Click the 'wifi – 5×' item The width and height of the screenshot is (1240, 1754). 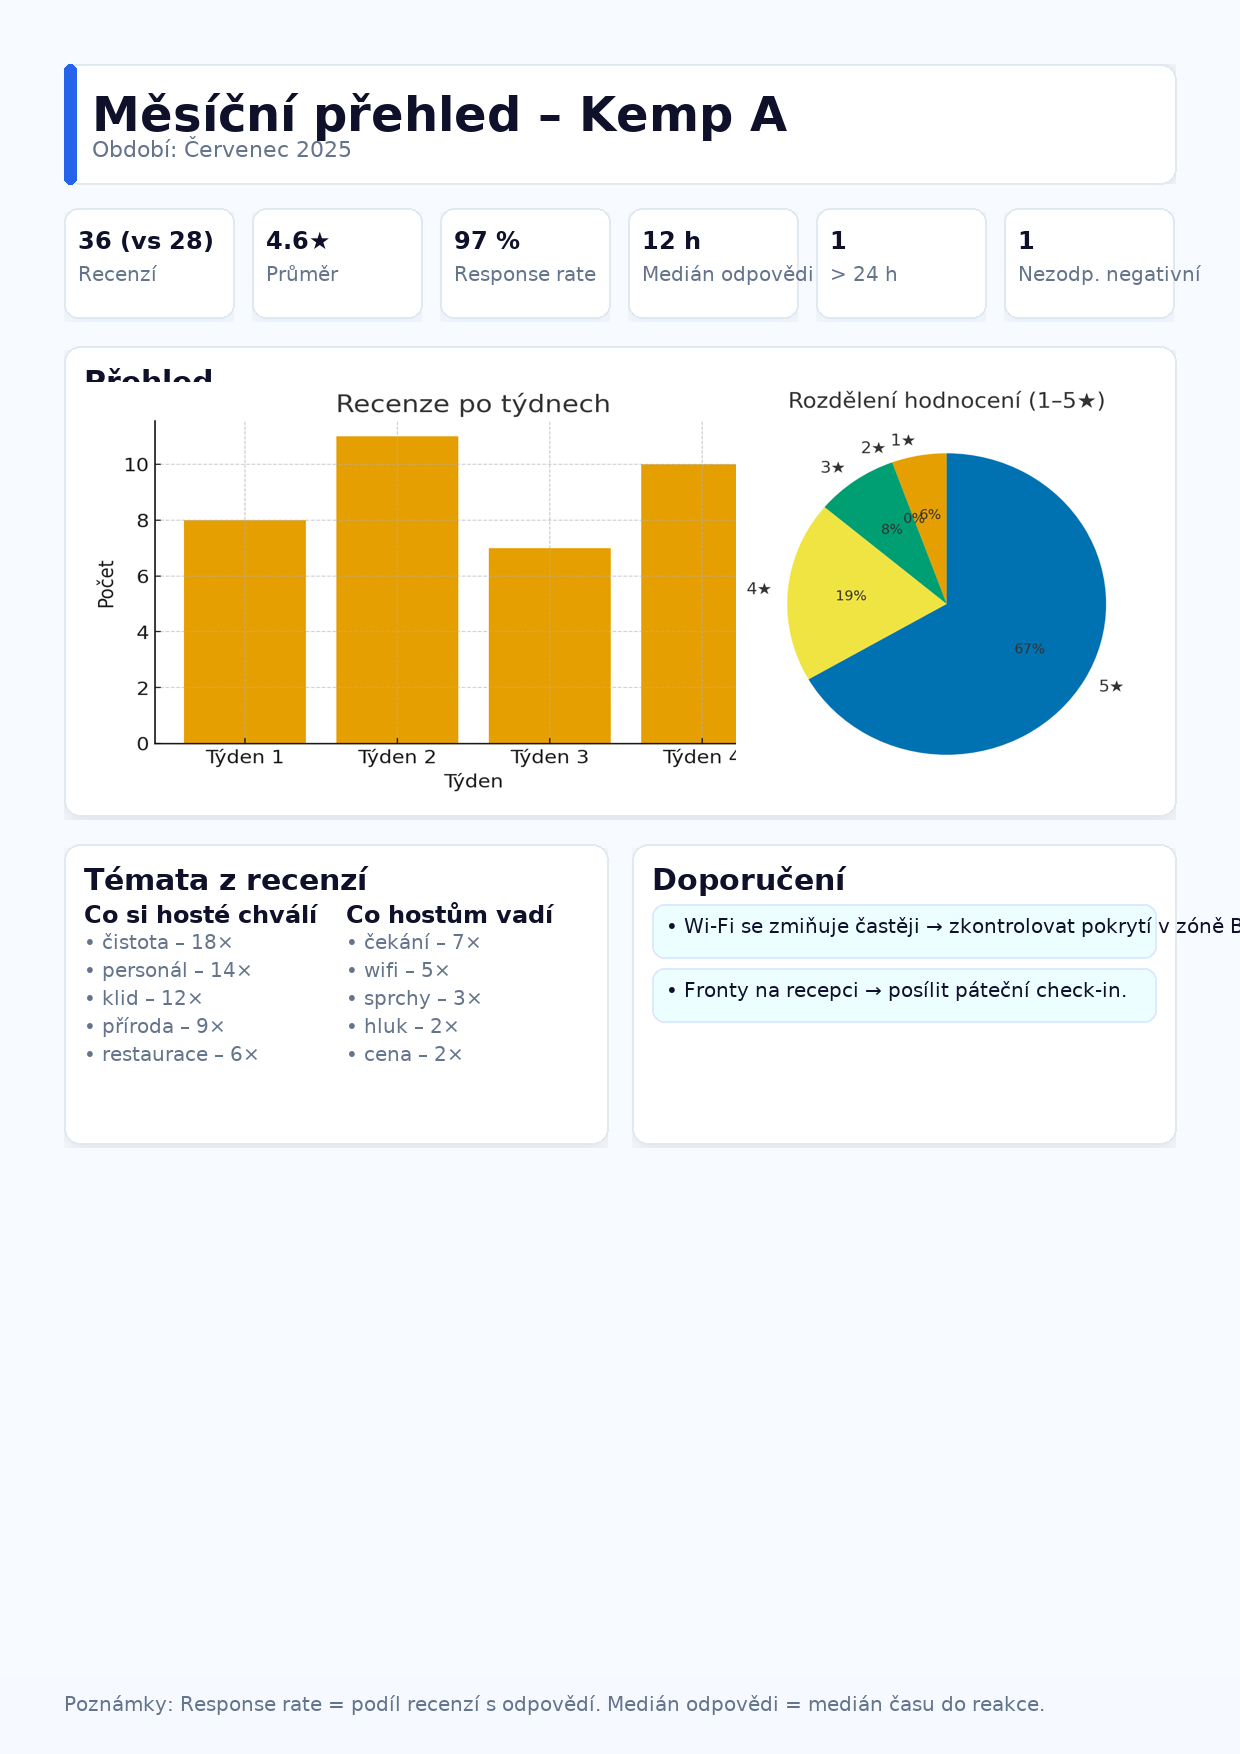click(398, 970)
